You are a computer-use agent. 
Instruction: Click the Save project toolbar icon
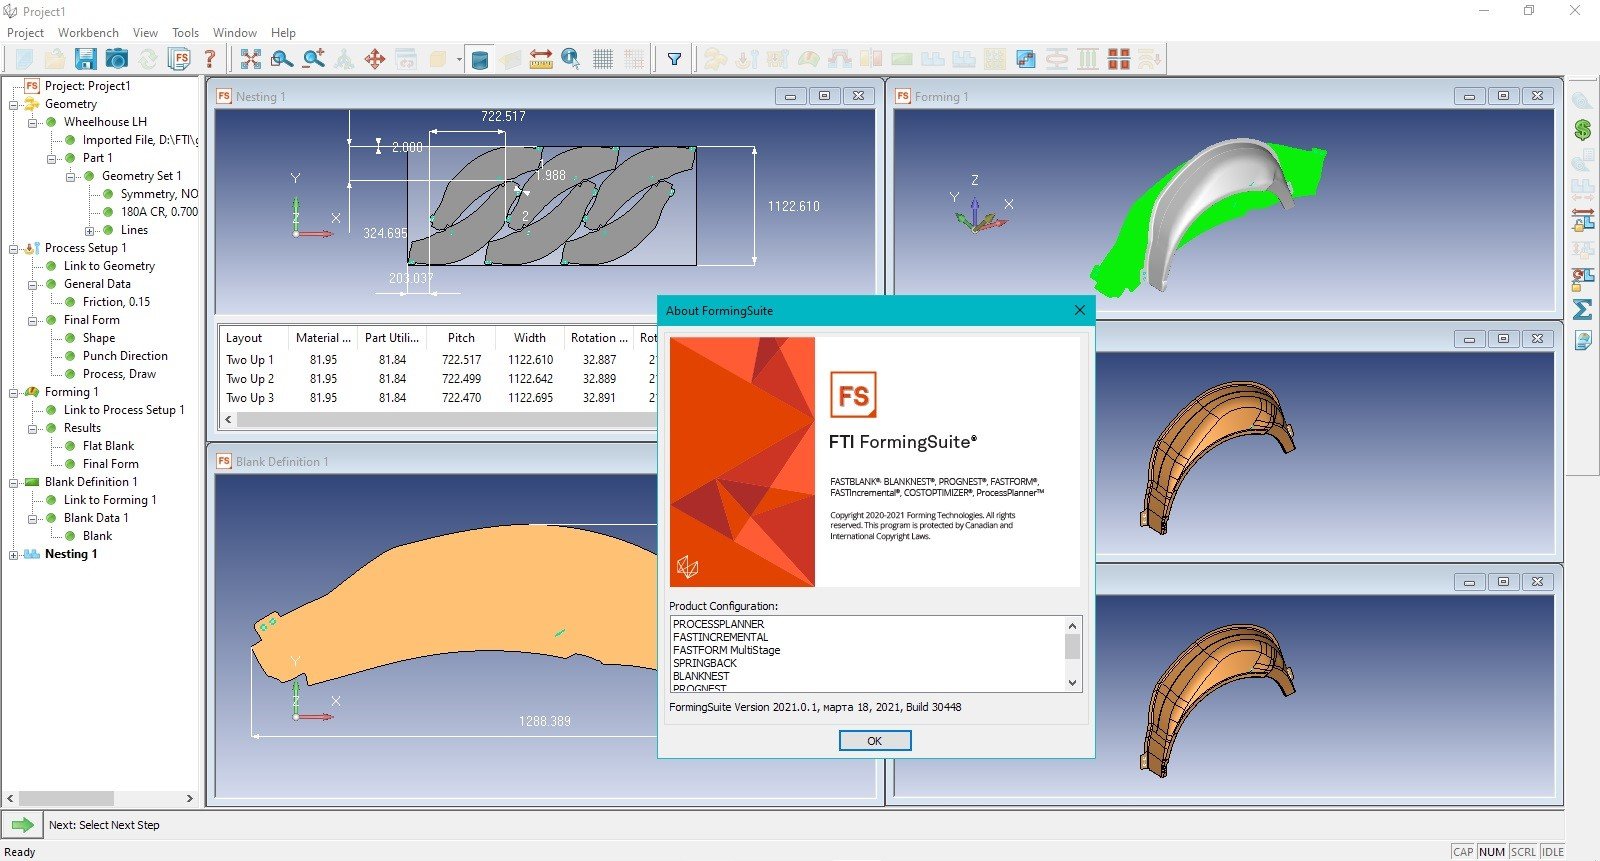[x=86, y=59]
